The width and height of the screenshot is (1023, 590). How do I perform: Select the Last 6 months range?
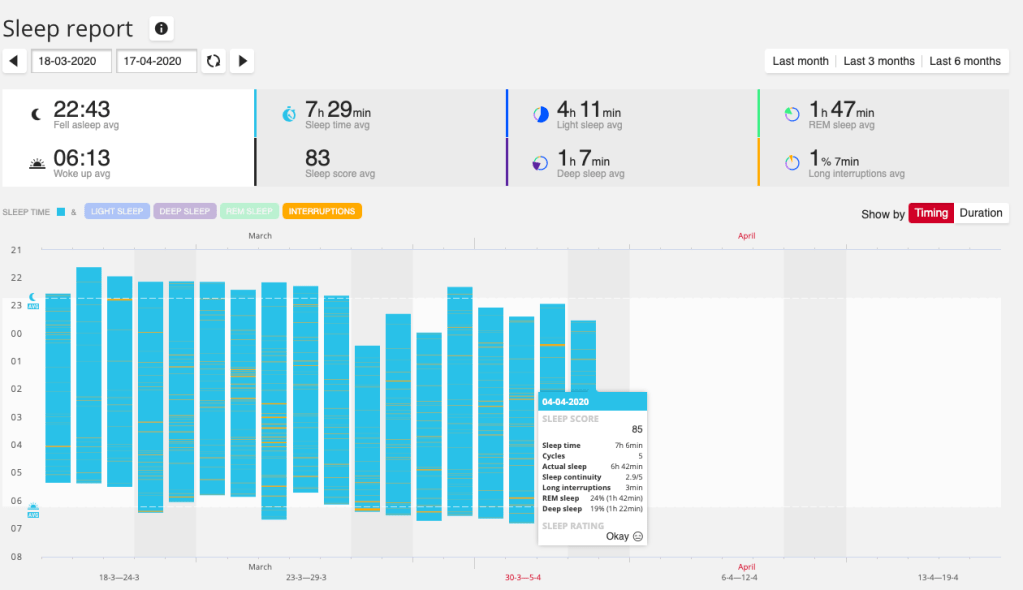click(965, 61)
